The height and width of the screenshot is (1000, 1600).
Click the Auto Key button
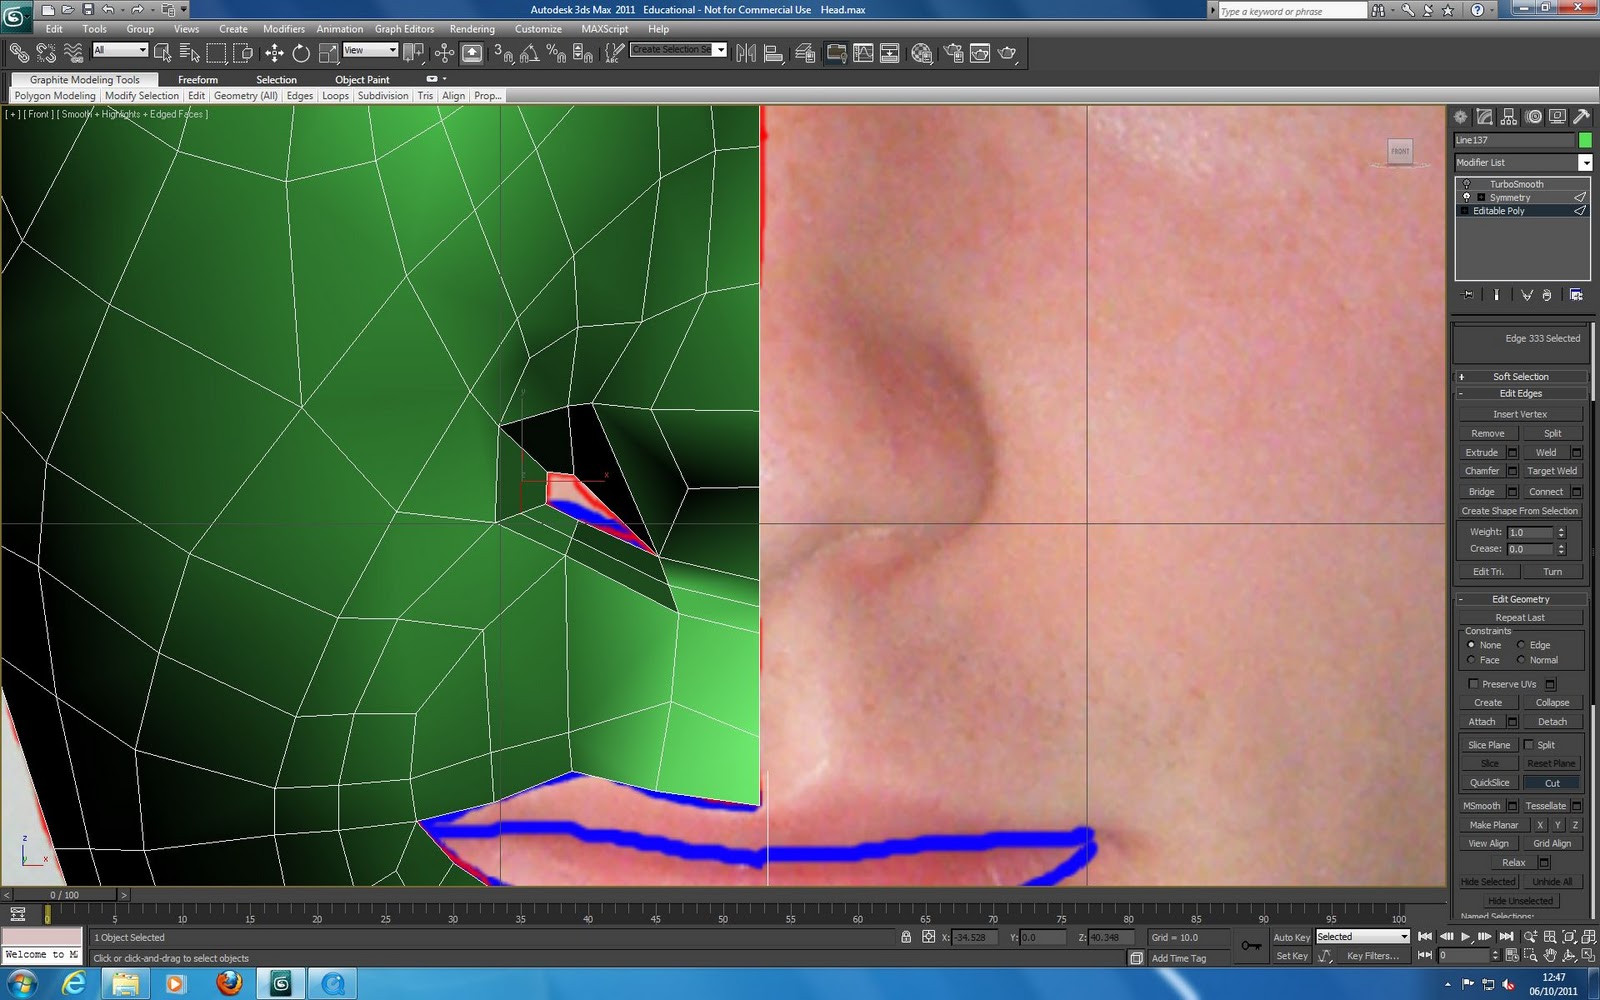[x=1291, y=937]
